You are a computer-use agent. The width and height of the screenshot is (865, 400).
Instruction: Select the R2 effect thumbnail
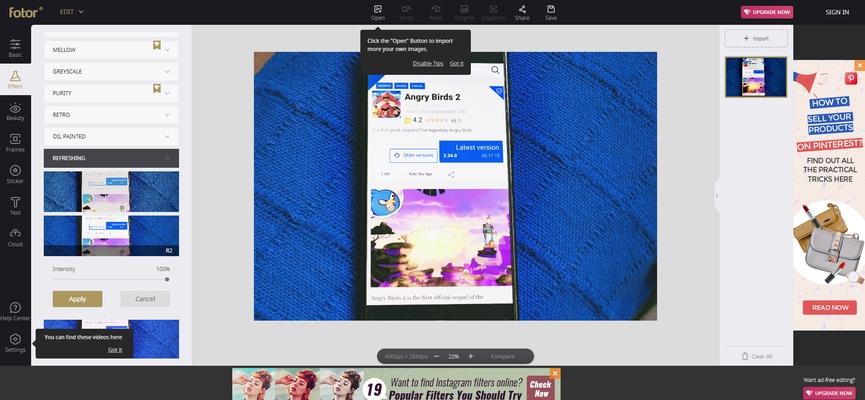(x=111, y=235)
